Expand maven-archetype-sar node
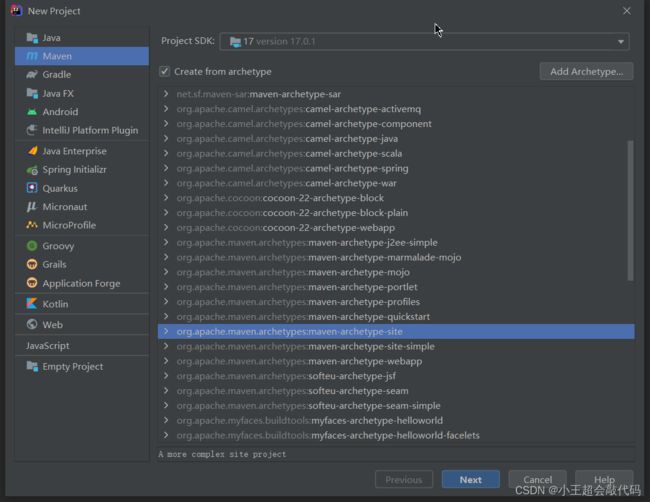Image resolution: width=650 pixels, height=502 pixels. click(166, 94)
